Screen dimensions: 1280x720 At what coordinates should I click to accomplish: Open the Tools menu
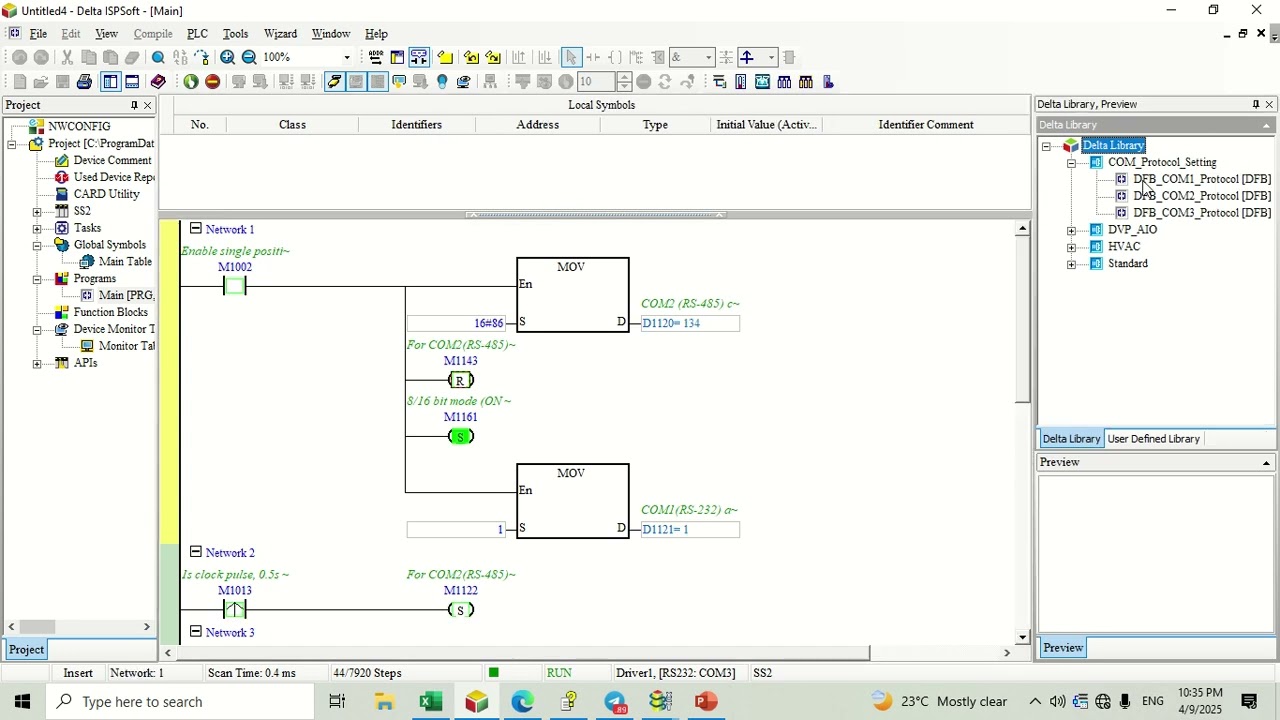[235, 33]
